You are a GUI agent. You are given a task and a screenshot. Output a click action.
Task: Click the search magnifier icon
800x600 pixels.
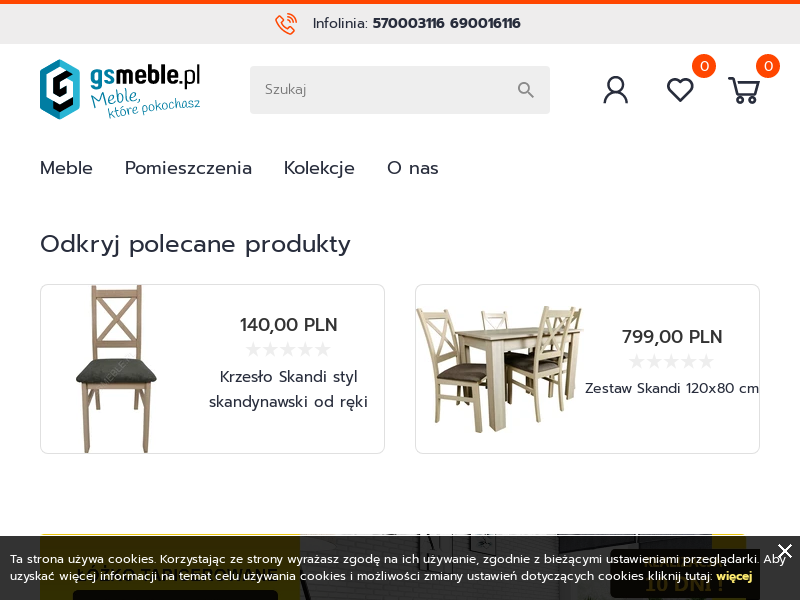(526, 90)
